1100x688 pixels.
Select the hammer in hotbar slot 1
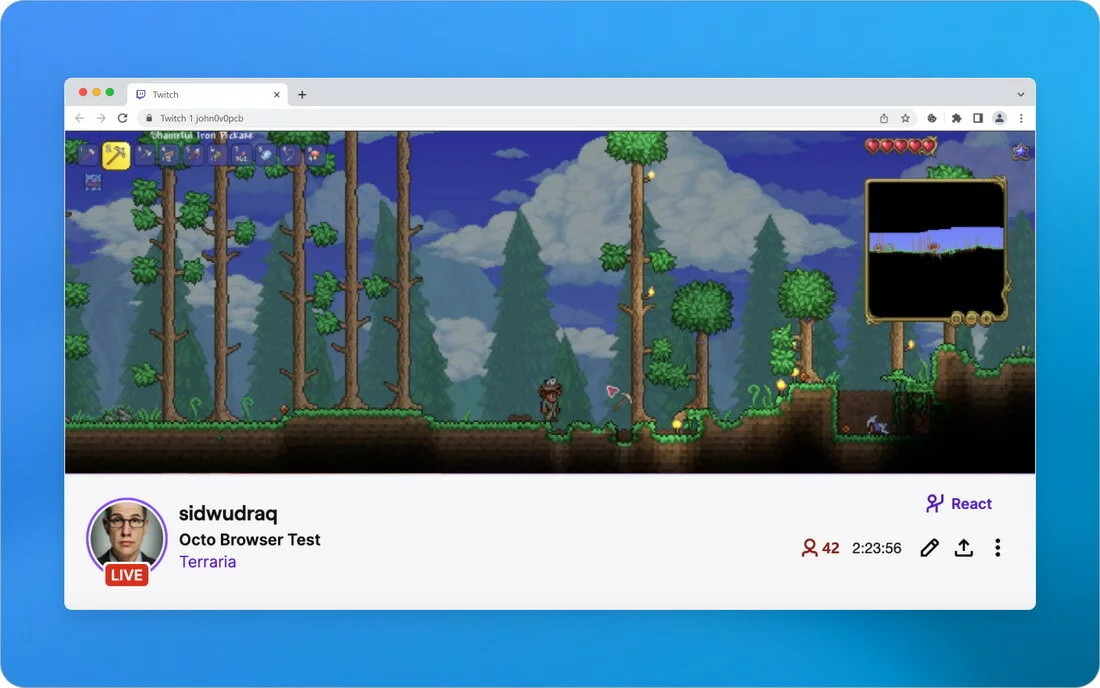click(88, 154)
